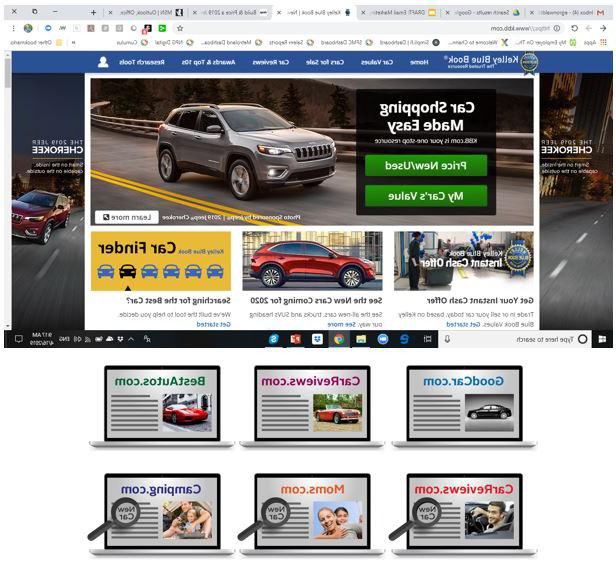The width and height of the screenshot is (616, 562).
Task: Open the Dropbox app on the taskbar
Action: tap(317, 339)
